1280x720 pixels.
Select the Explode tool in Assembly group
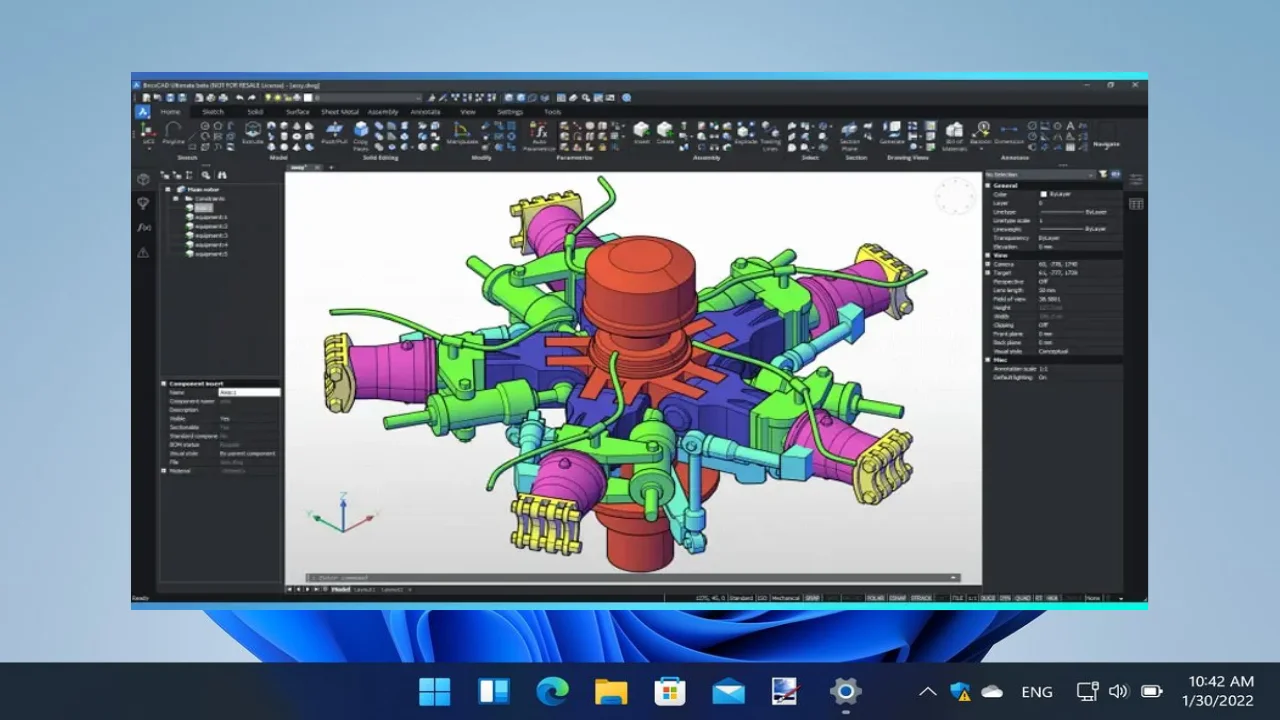pyautogui.click(x=746, y=134)
